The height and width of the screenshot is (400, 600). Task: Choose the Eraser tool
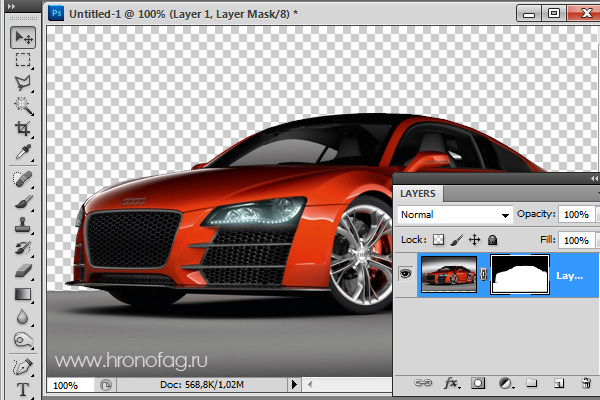[23, 270]
